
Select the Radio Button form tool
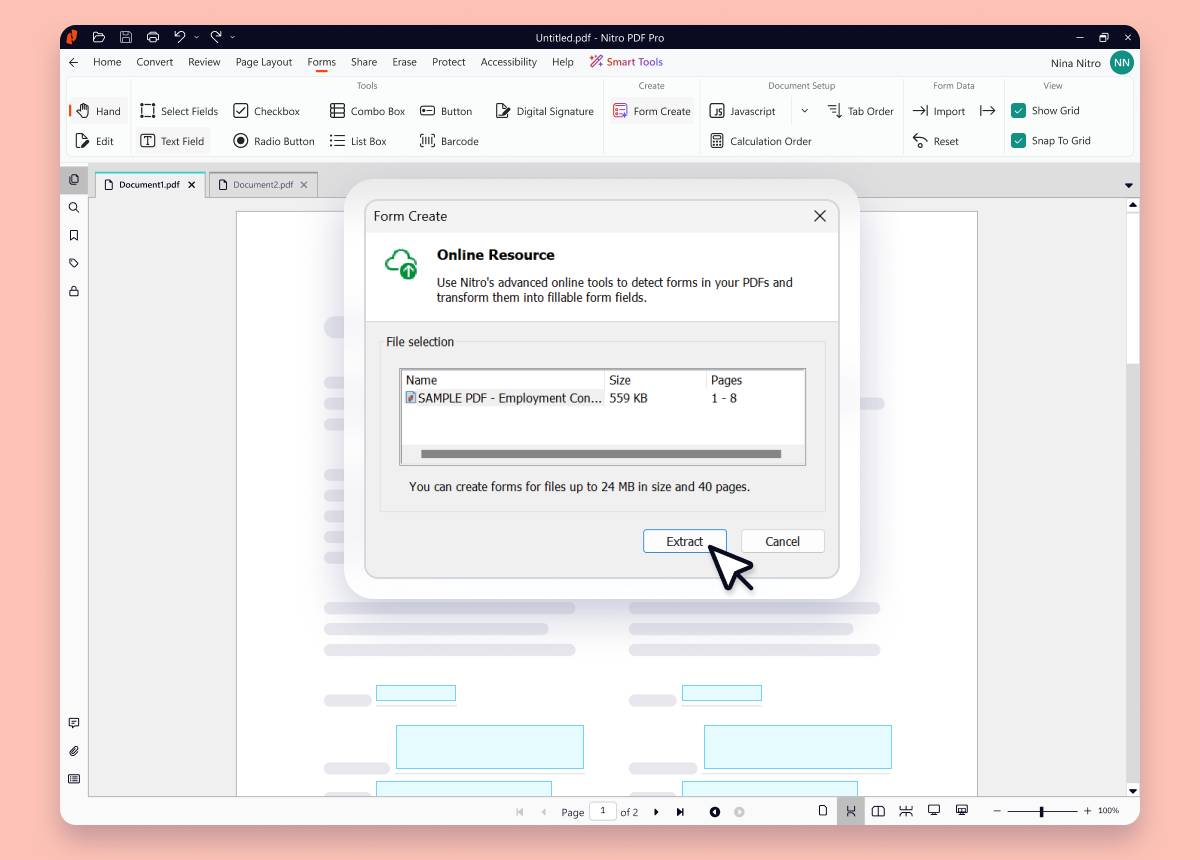click(x=274, y=141)
